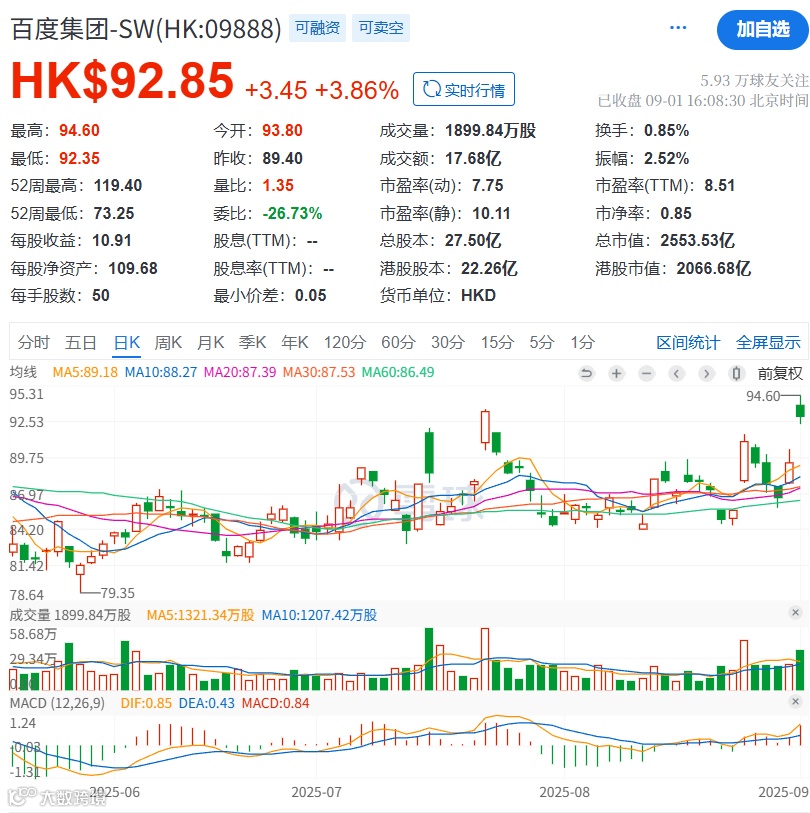Select the 月K chart tab
The height and width of the screenshot is (813, 810).
coord(210,342)
